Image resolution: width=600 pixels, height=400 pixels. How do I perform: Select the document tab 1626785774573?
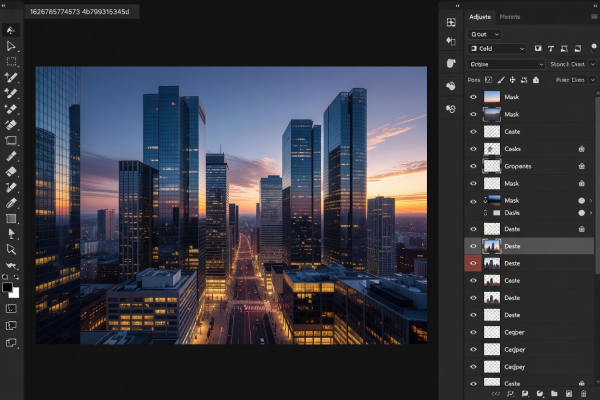(x=80, y=12)
